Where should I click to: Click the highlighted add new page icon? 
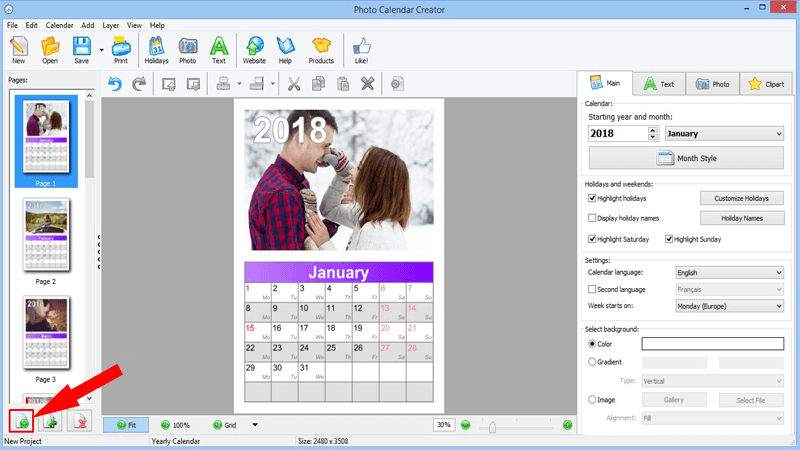coord(22,421)
